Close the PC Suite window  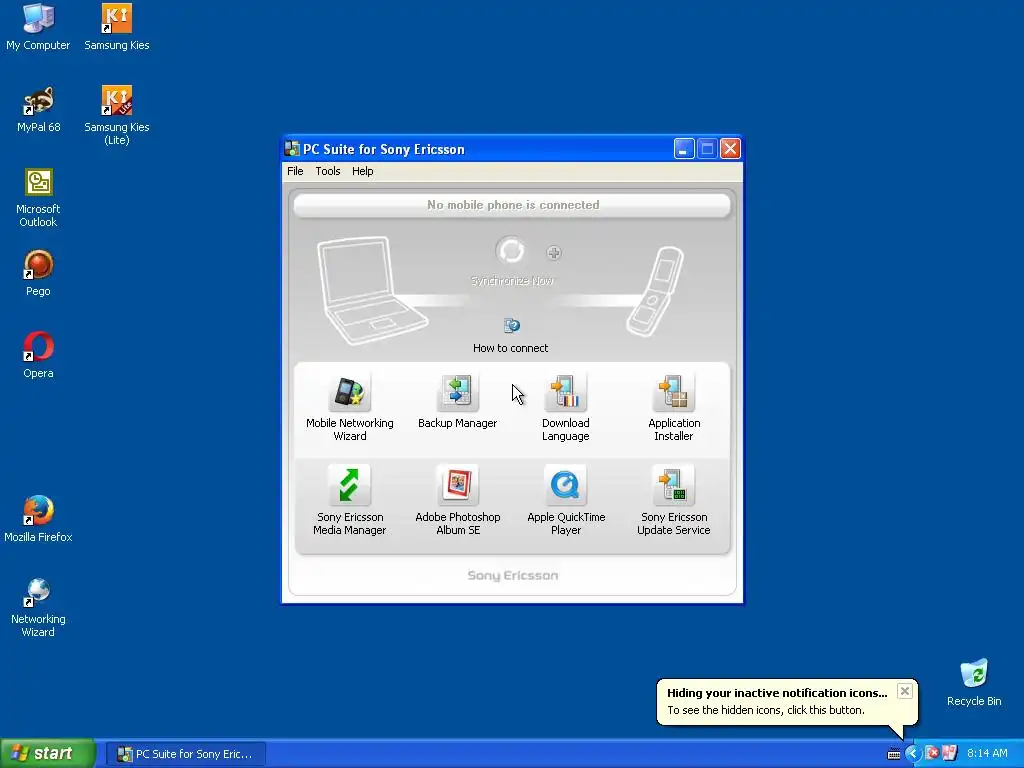point(730,149)
